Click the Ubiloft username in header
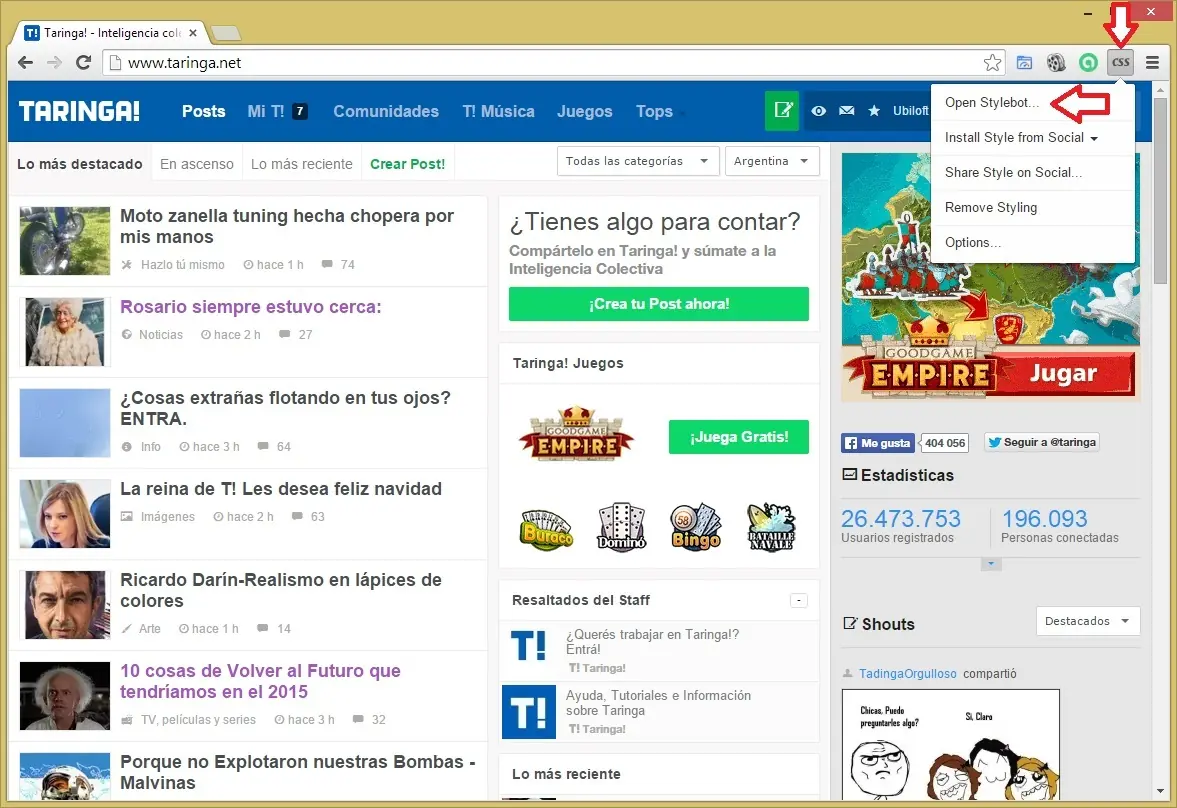This screenshot has width=1177, height=808. point(911,110)
